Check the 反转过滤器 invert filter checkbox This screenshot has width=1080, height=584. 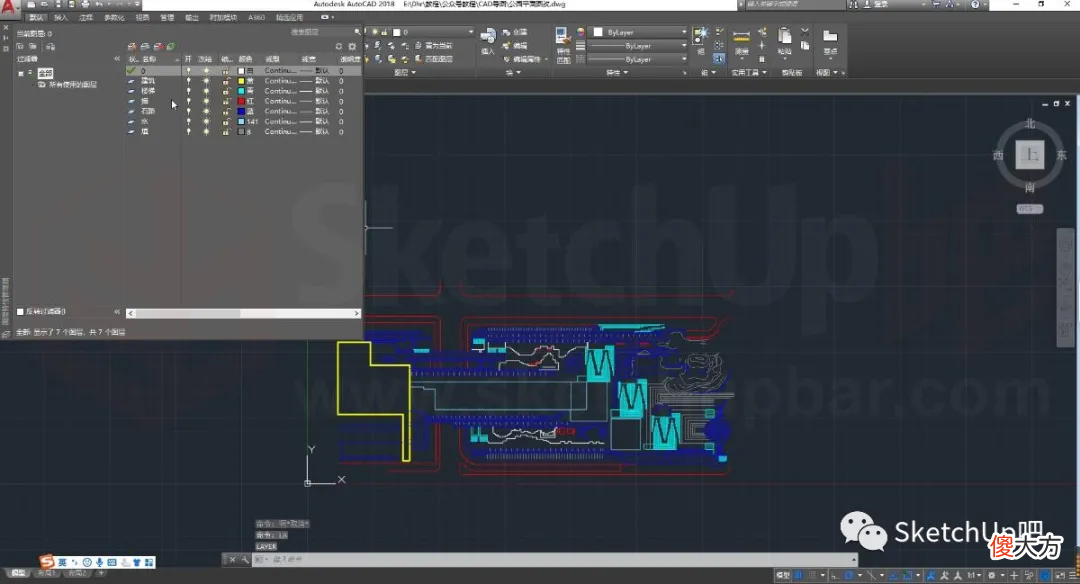click(20, 312)
